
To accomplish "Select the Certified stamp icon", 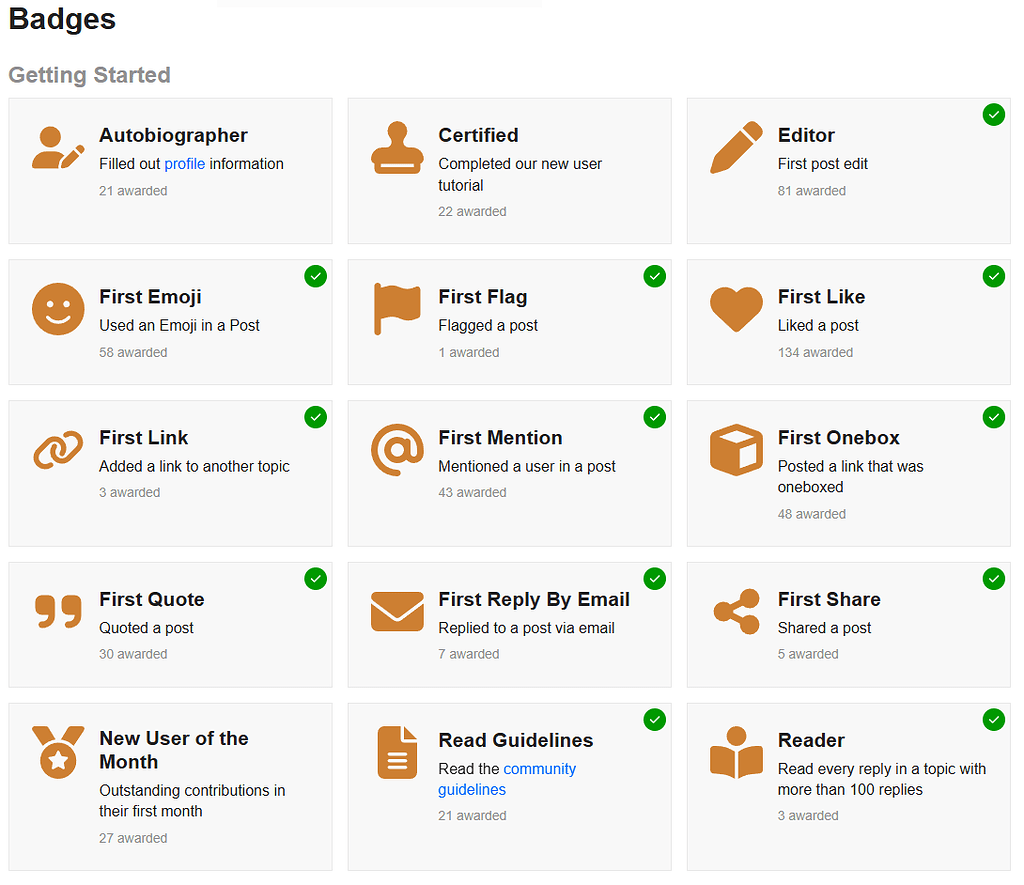I will [397, 147].
